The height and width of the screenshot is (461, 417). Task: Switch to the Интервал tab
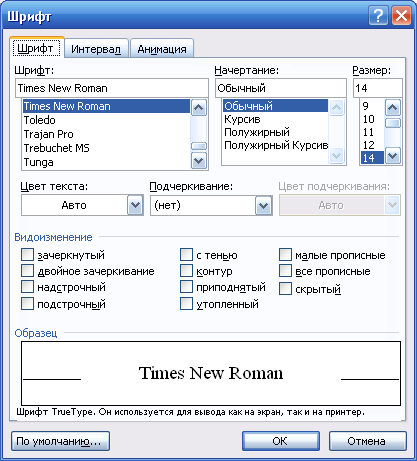pos(96,49)
